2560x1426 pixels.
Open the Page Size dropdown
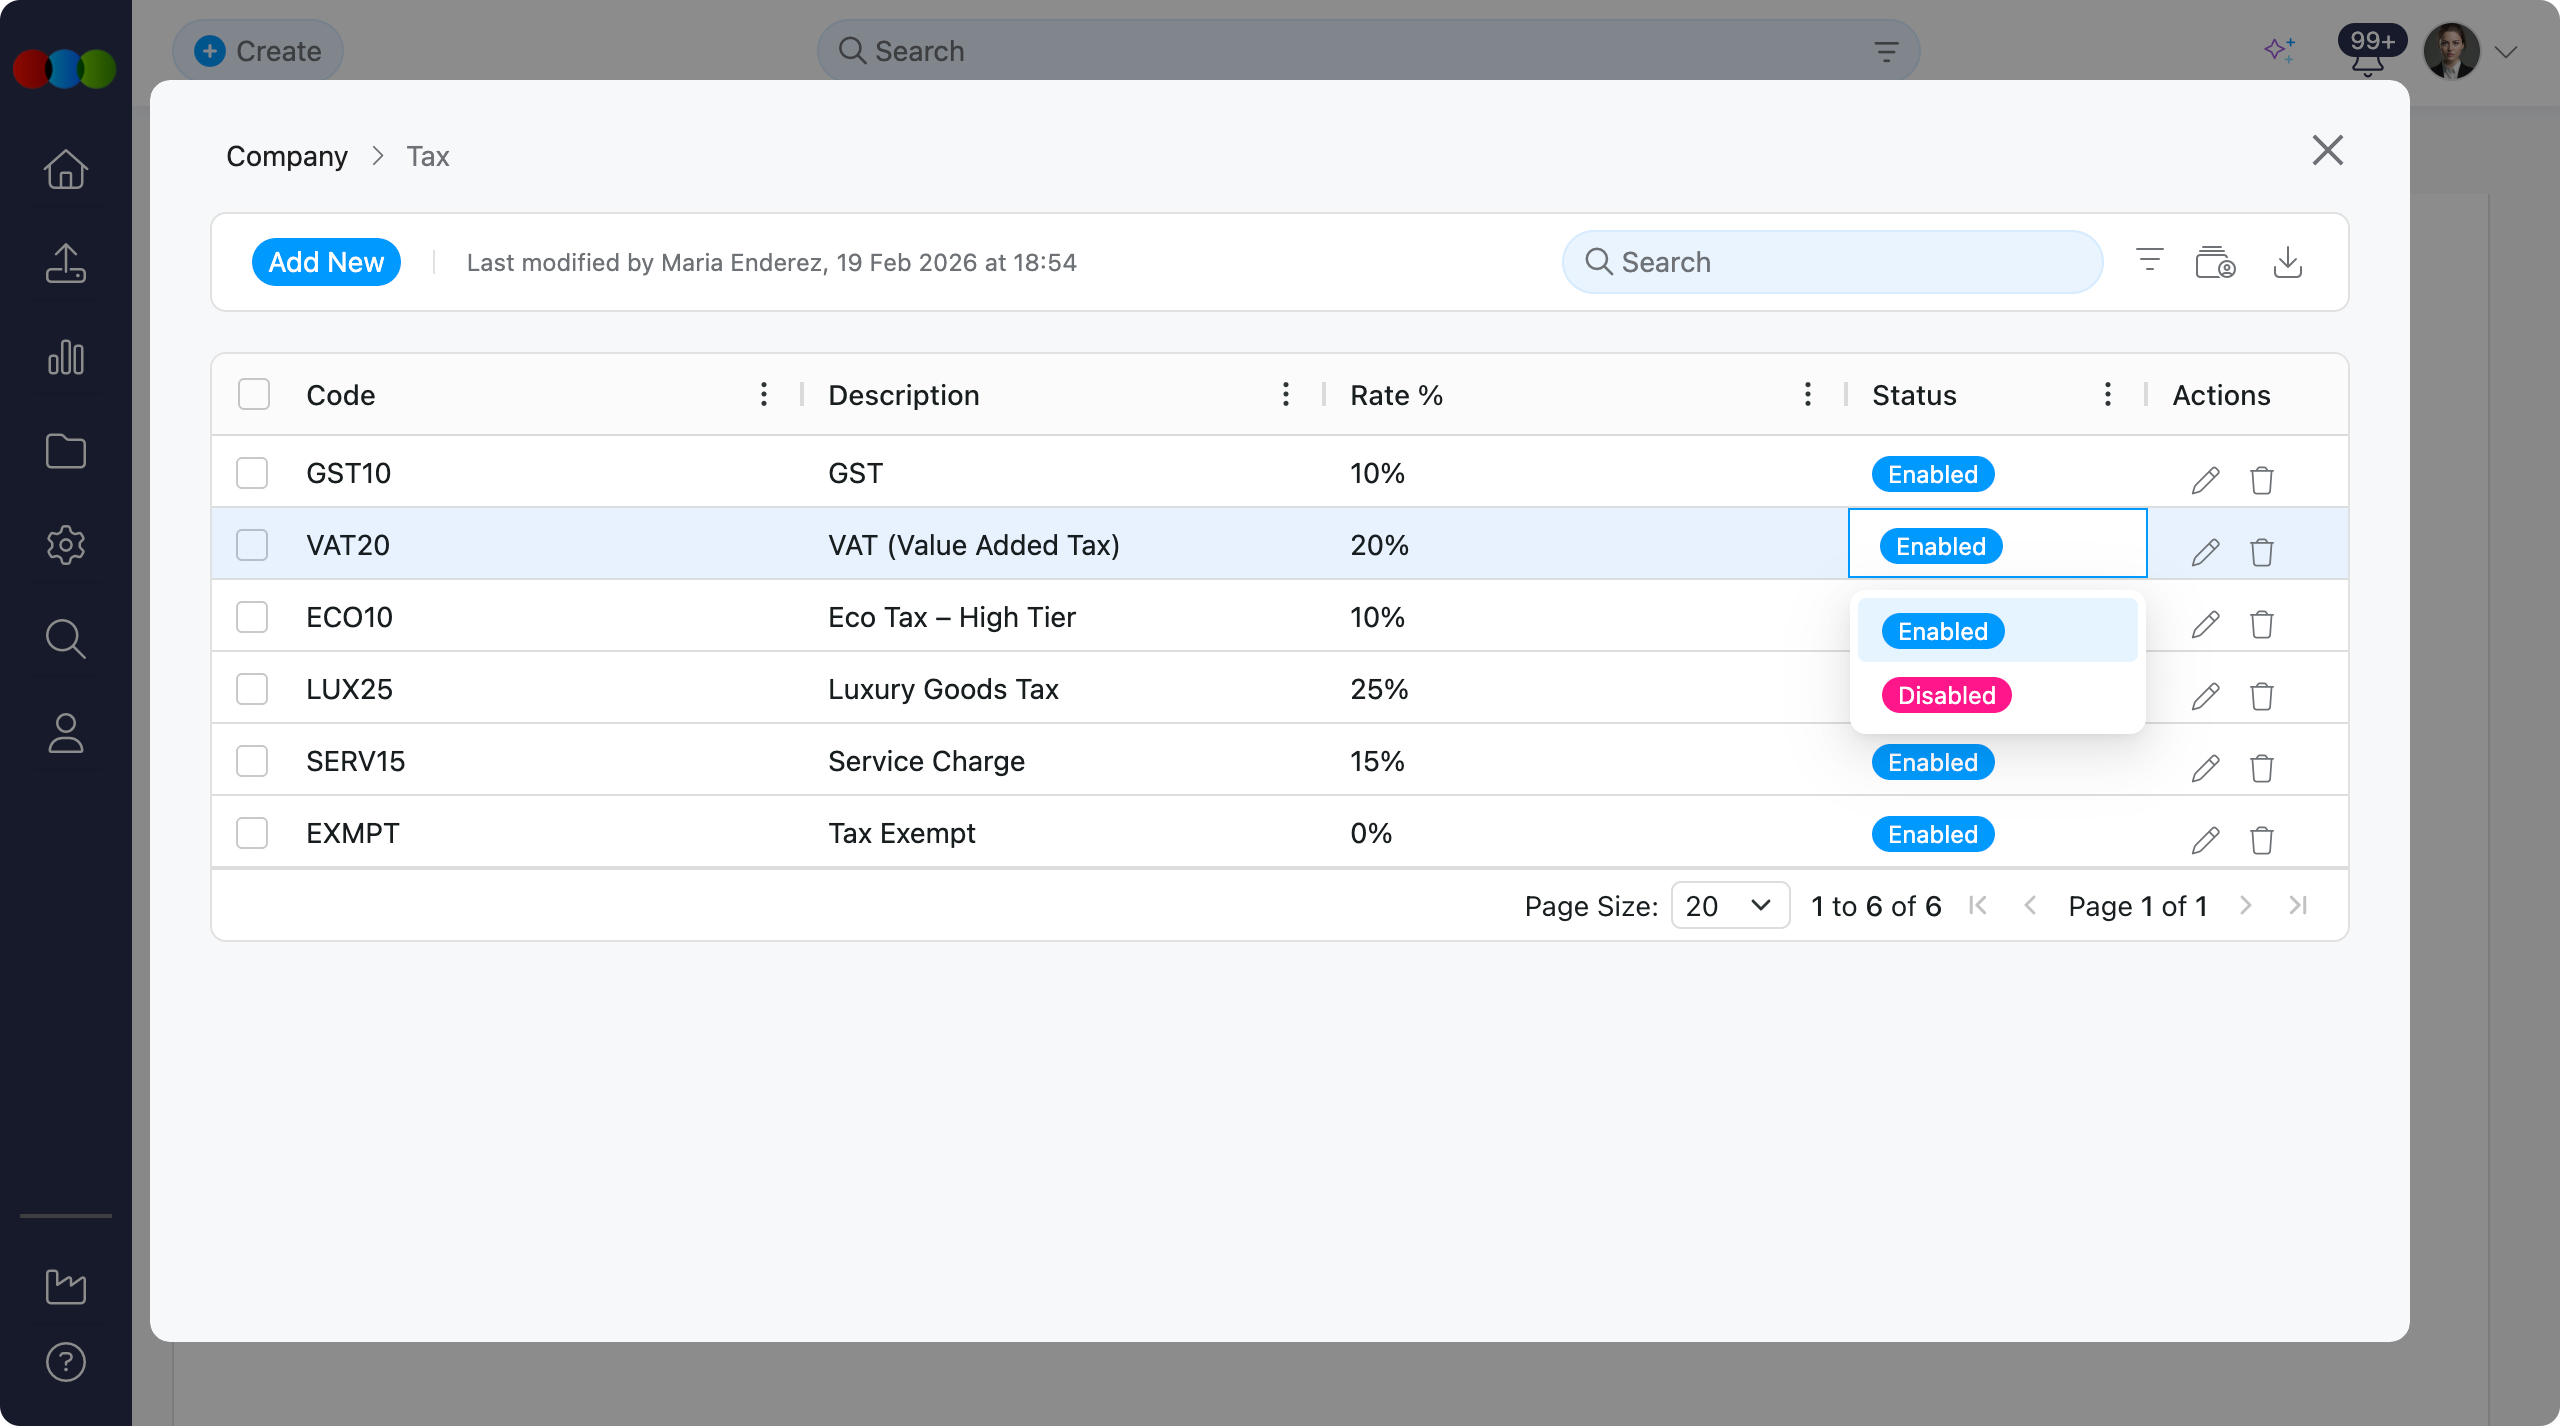(x=1729, y=906)
